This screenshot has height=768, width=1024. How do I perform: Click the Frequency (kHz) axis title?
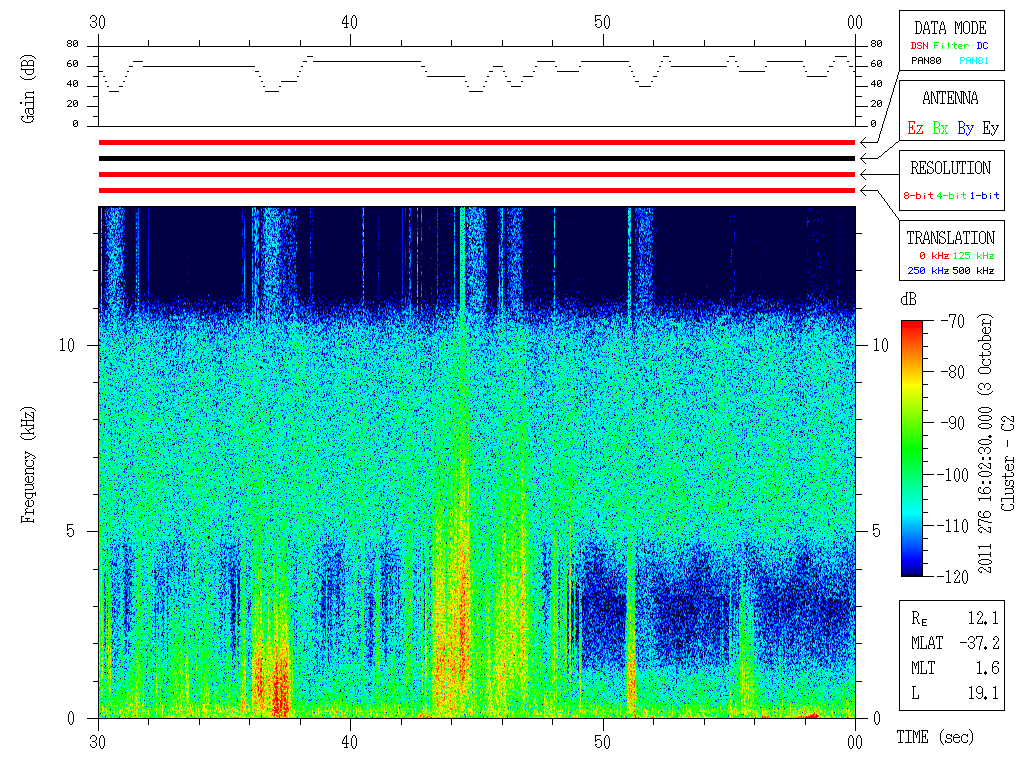[x=27, y=465]
